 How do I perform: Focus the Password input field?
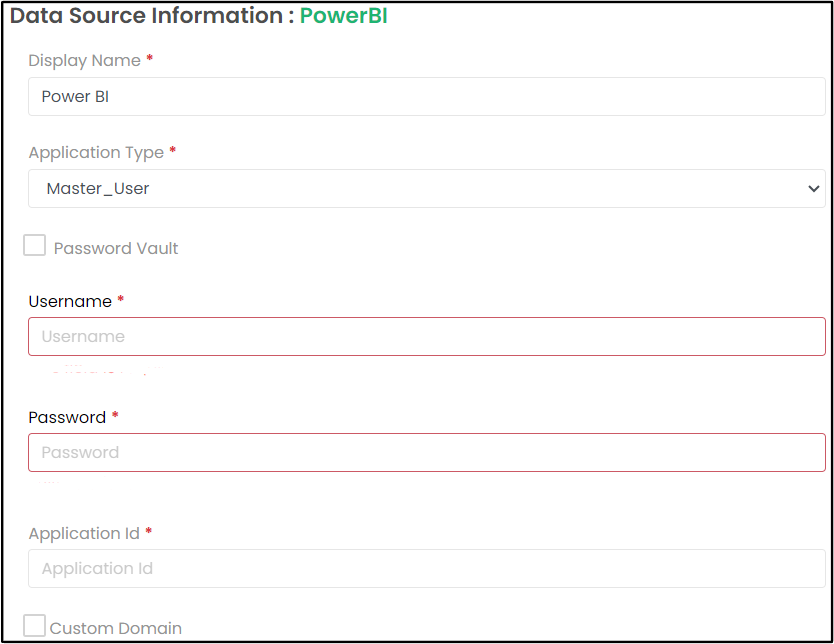426,452
